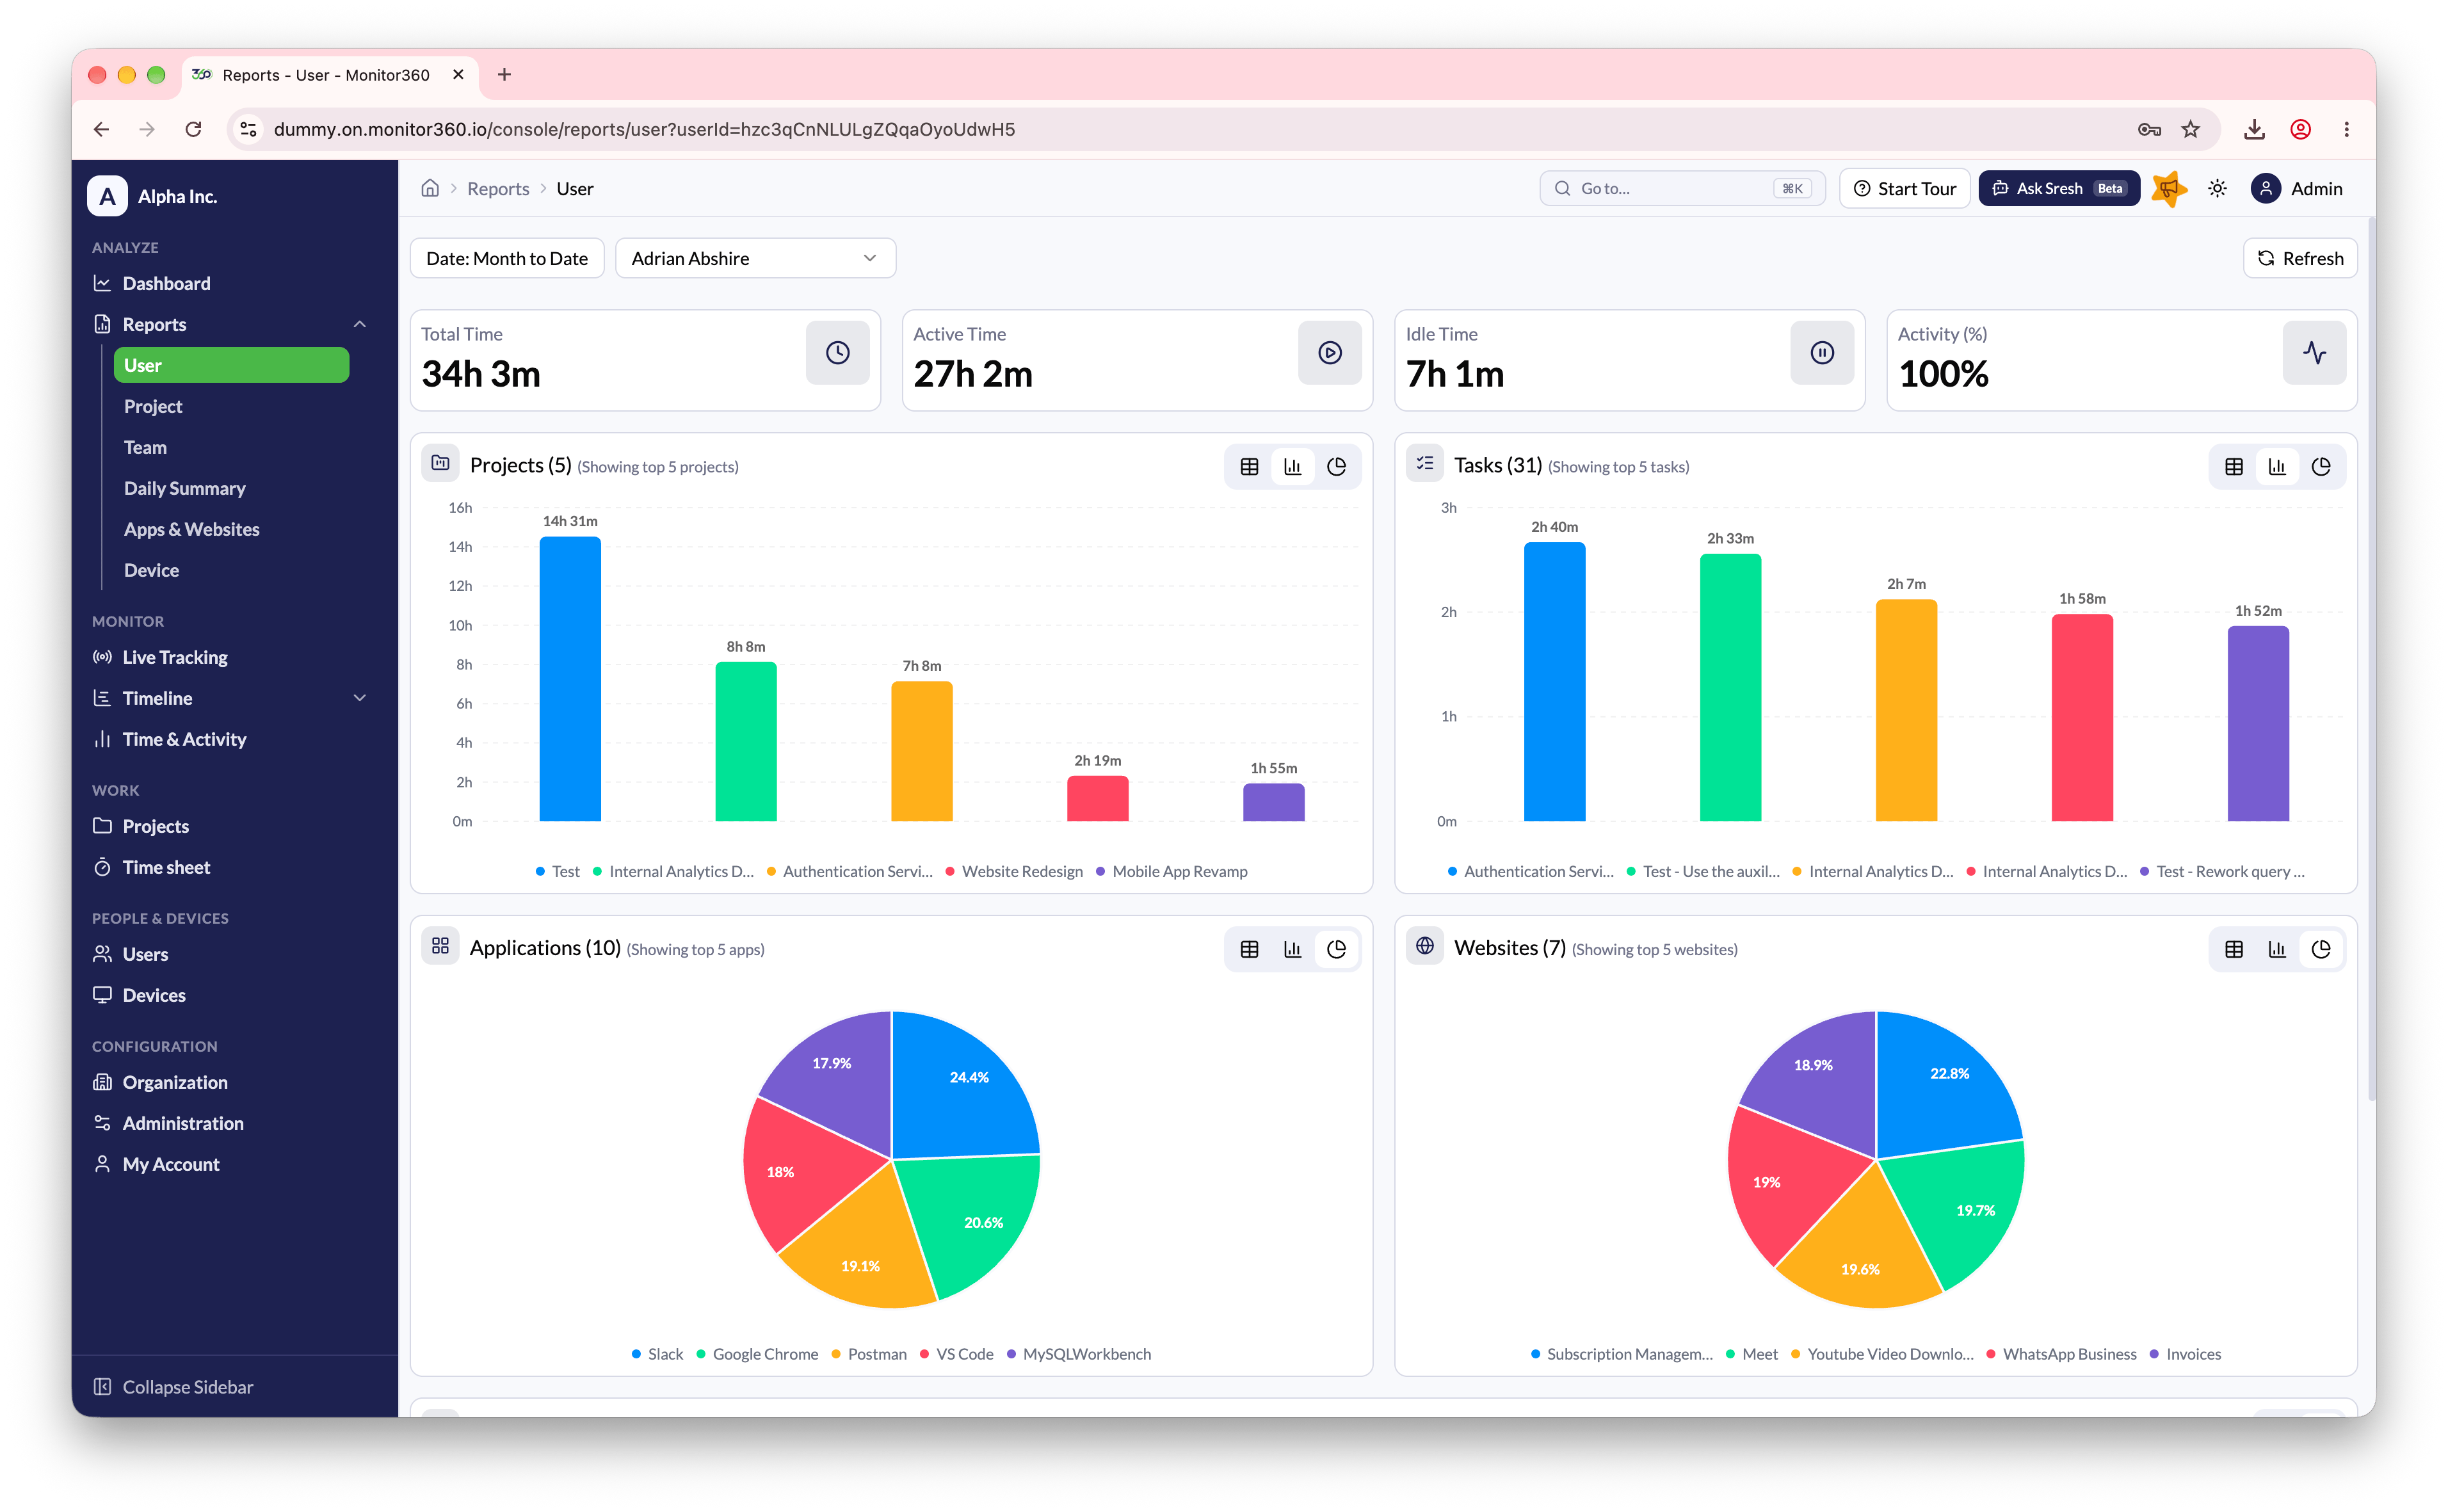This screenshot has width=2448, height=1512.
Task: Open Ask Sresh Beta assistant
Action: click(2058, 188)
